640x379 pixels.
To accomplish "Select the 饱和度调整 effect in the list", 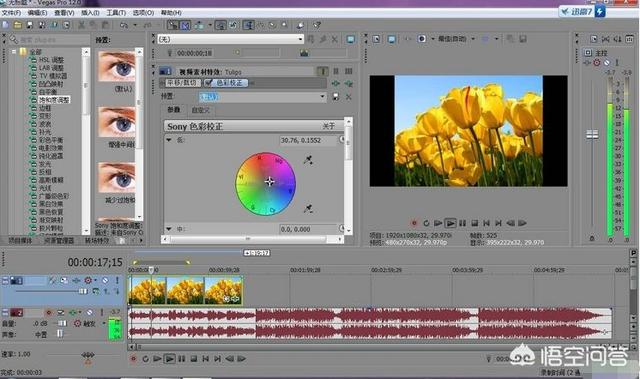I will click(x=54, y=100).
